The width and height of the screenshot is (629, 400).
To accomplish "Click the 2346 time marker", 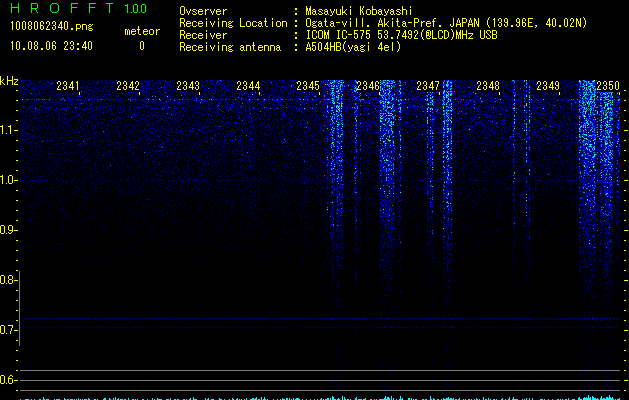I will [368, 86].
